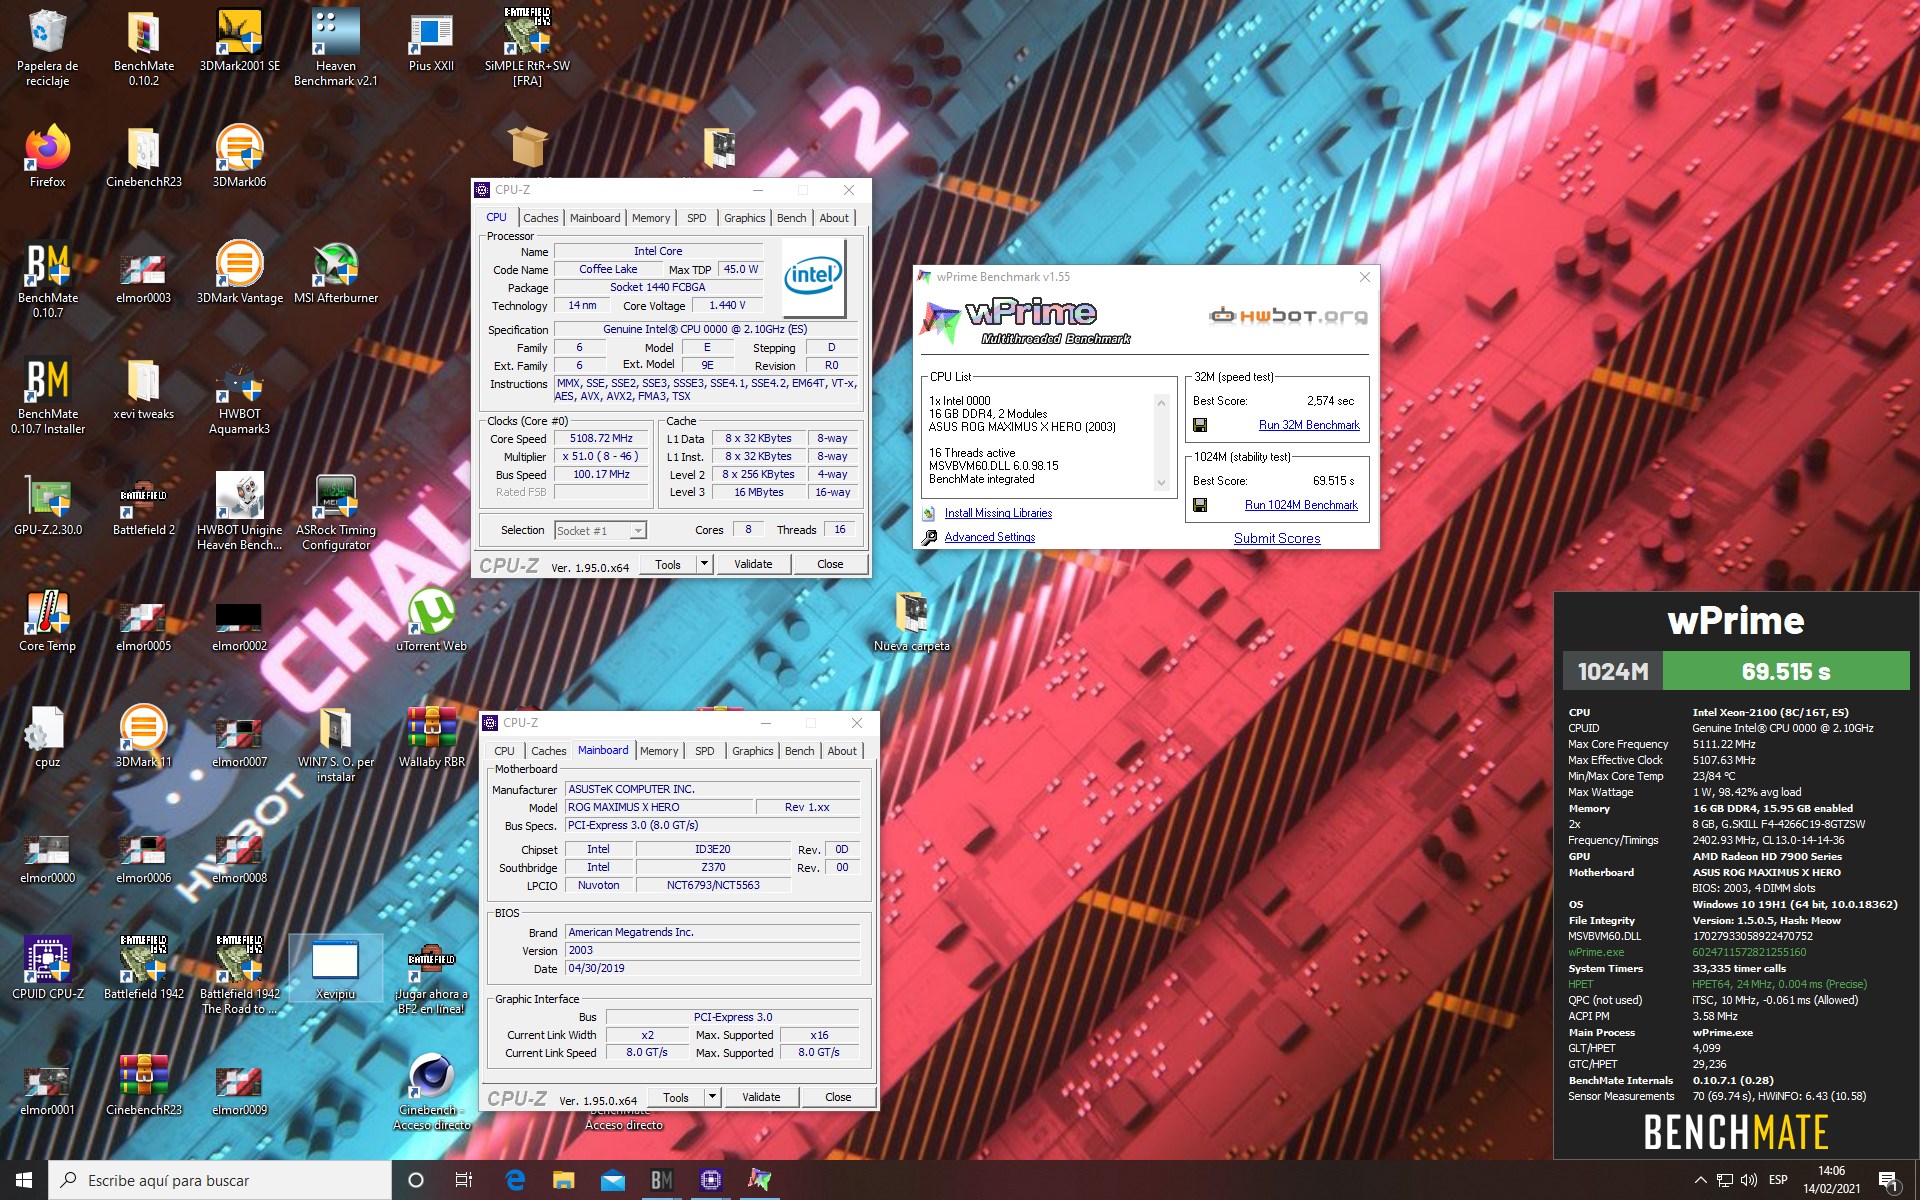Open Xevipiu desktop file
The width and height of the screenshot is (1920, 1200).
[x=335, y=968]
